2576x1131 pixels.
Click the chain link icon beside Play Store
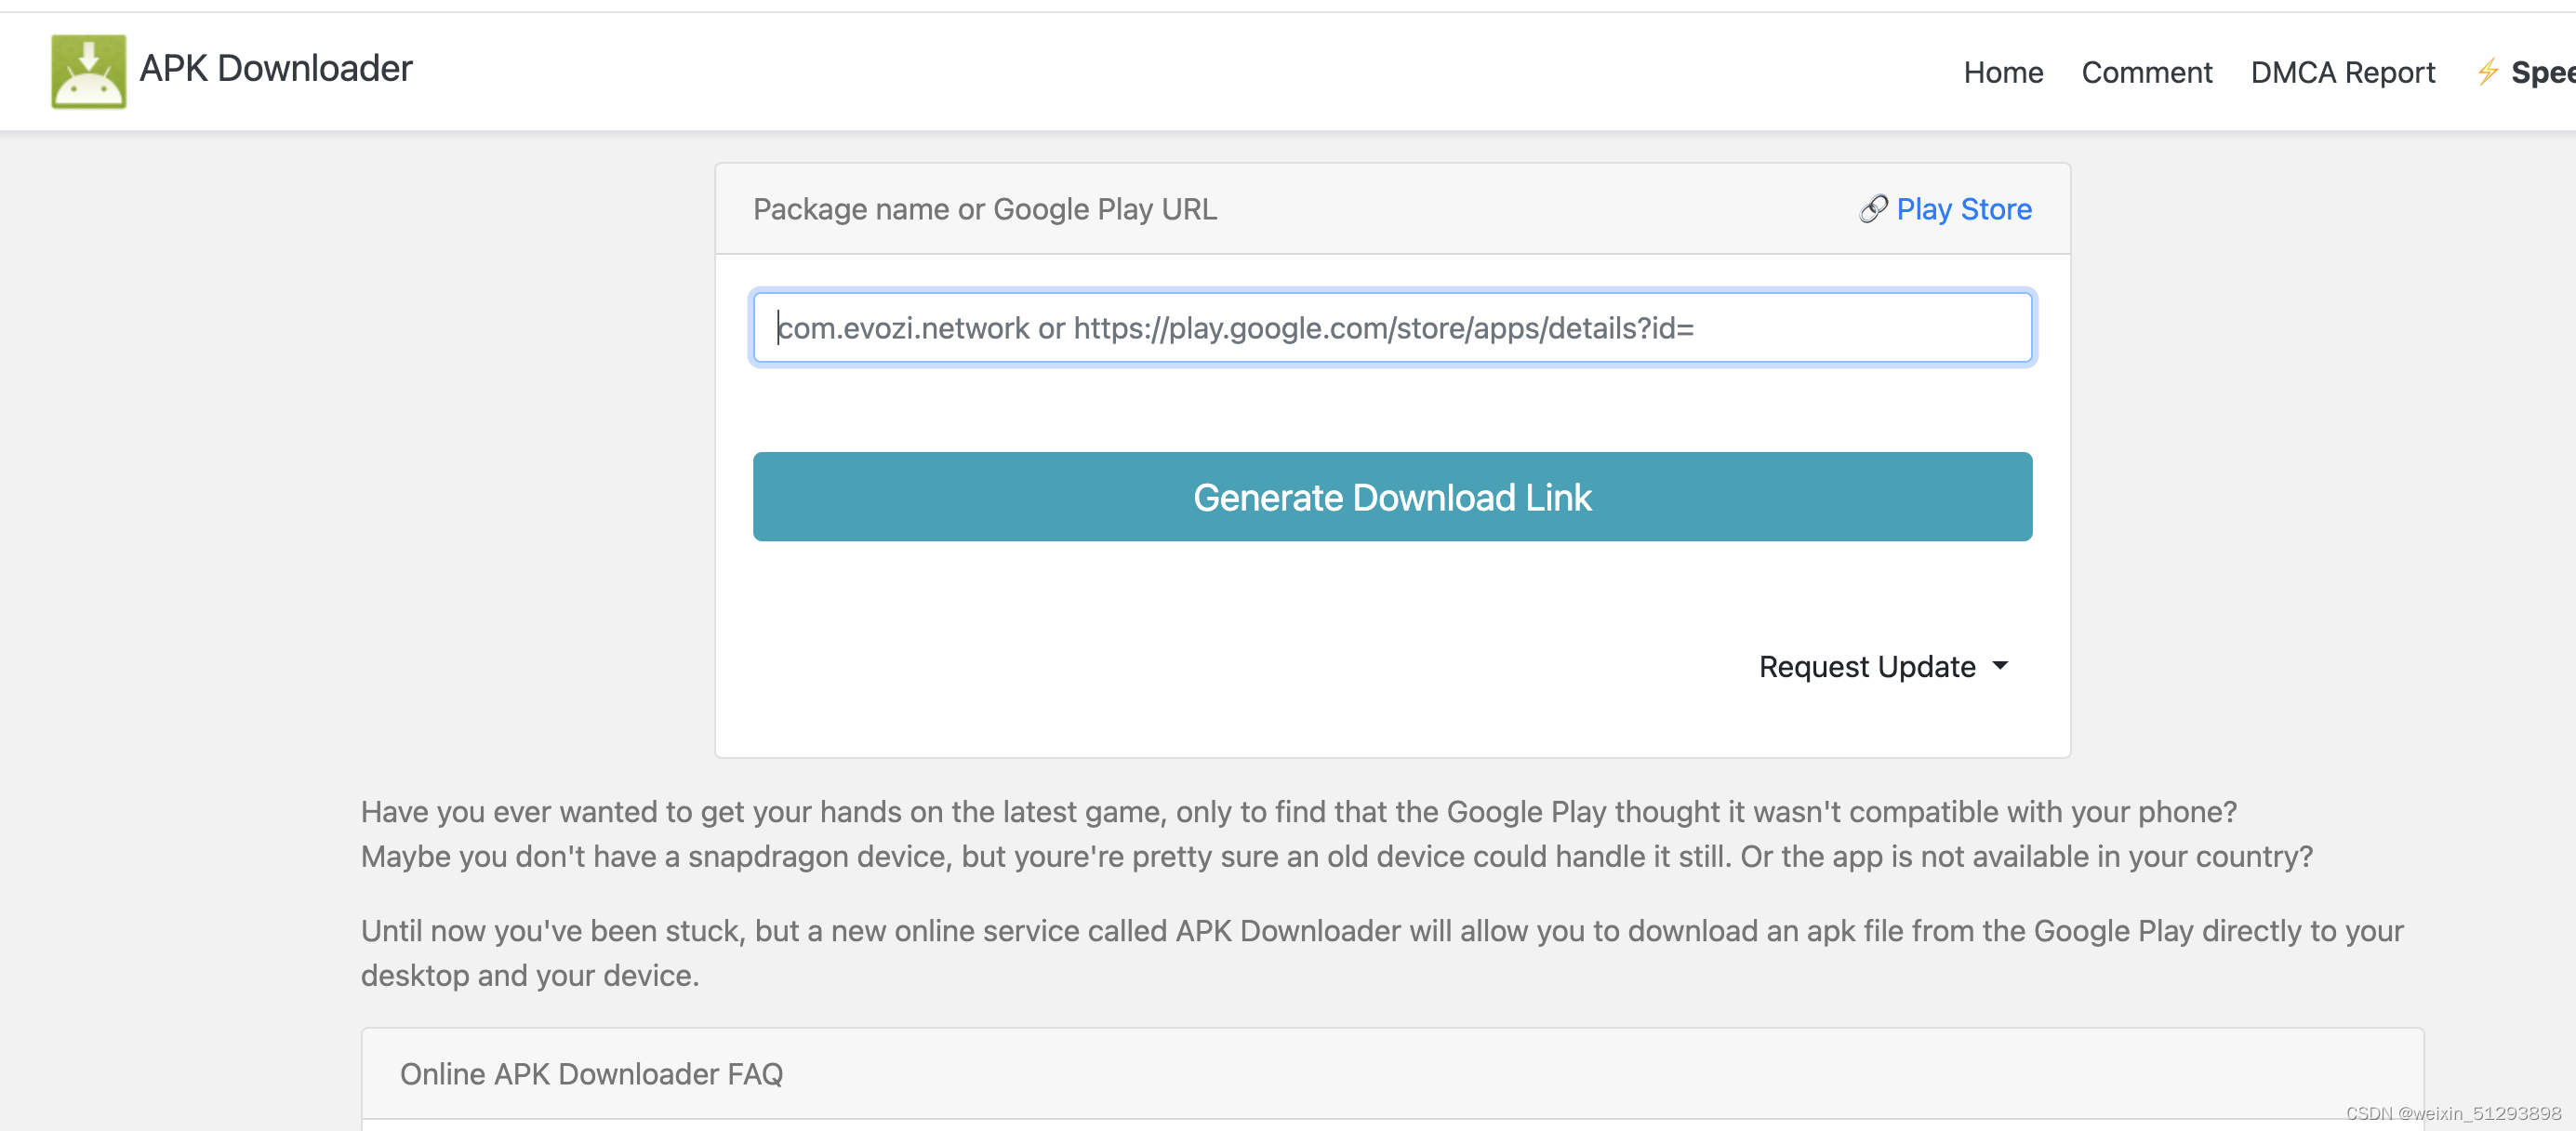1873,209
